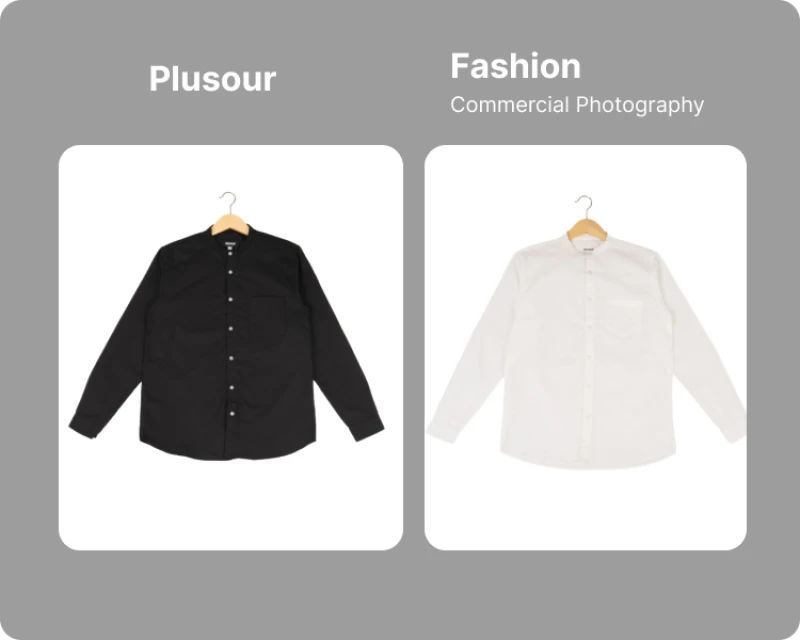Select the Commercial Photography subtitle
This screenshot has width=800, height=640.
577,105
